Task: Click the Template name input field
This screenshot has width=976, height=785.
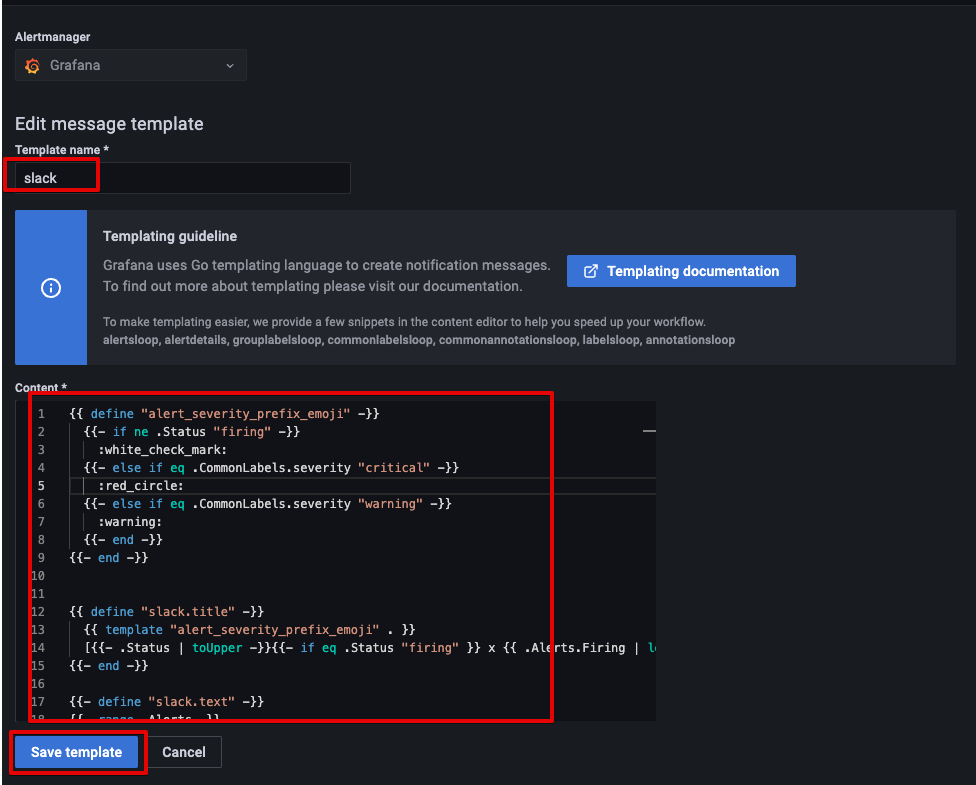Action: click(x=182, y=178)
